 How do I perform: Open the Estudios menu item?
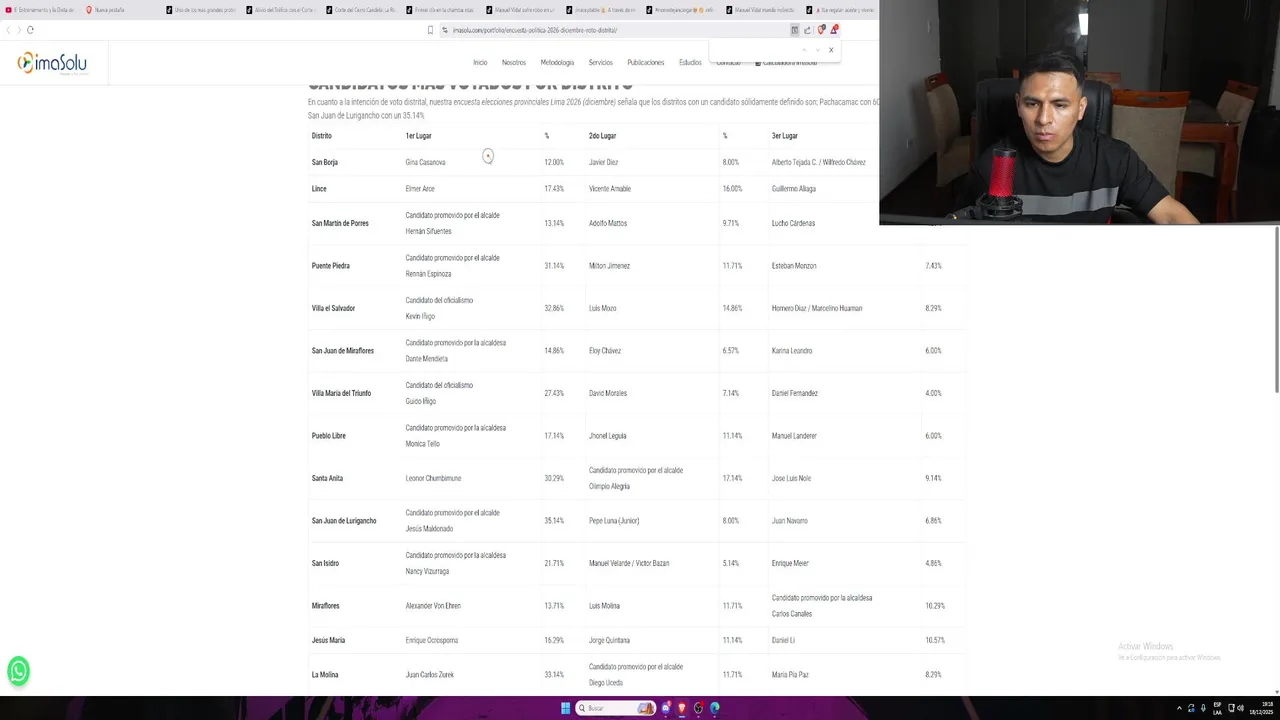690,62
